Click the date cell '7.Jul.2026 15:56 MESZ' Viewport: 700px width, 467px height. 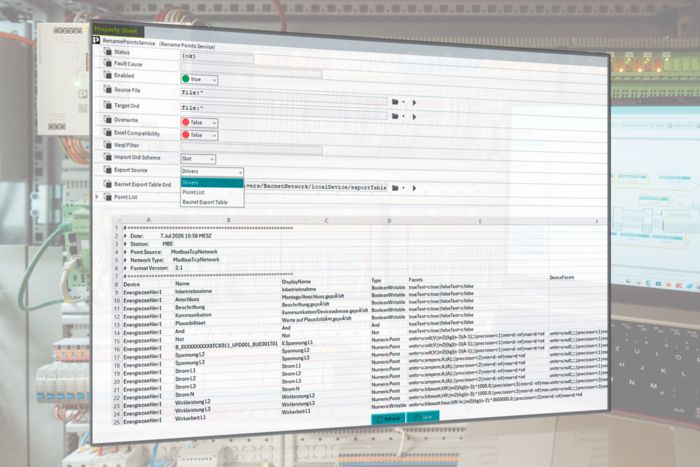[186, 236]
